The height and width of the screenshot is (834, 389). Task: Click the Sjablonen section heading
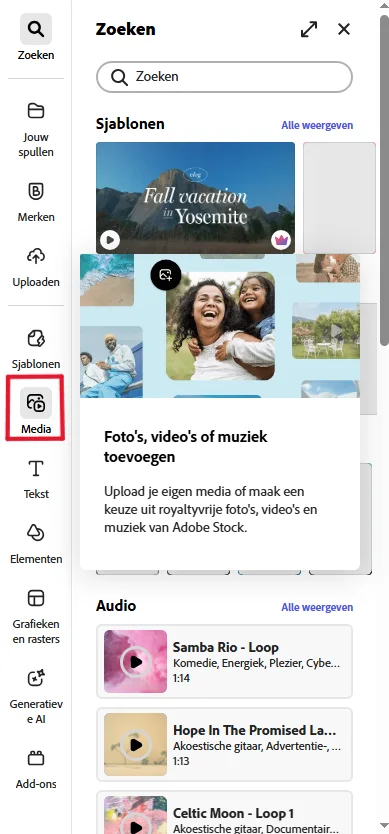[x=130, y=124]
